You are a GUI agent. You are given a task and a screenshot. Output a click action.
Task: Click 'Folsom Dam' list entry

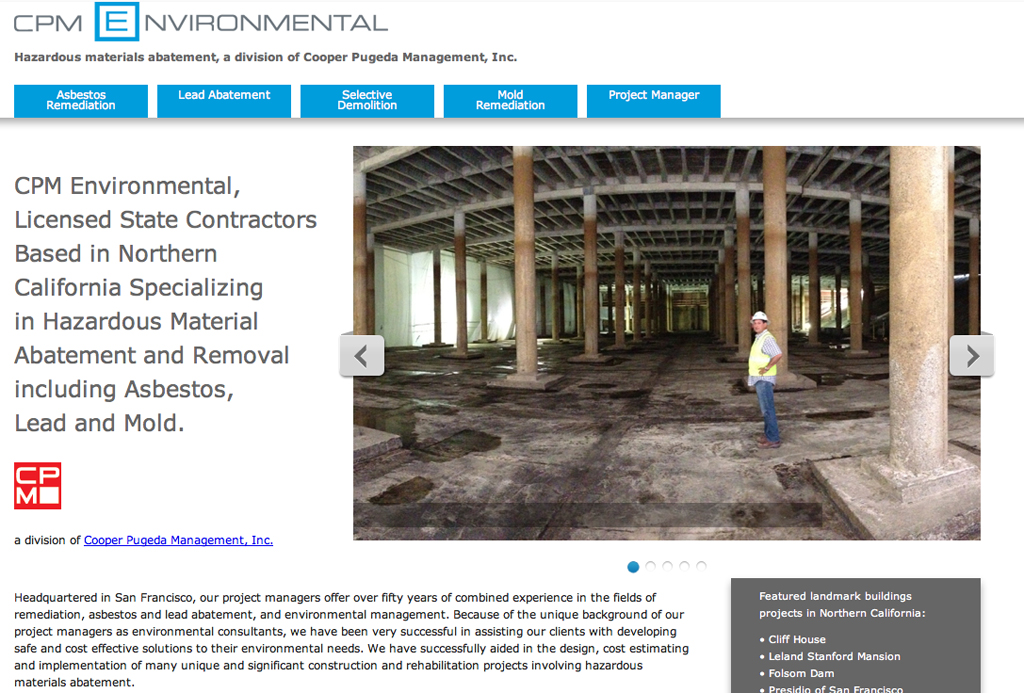pos(801,673)
